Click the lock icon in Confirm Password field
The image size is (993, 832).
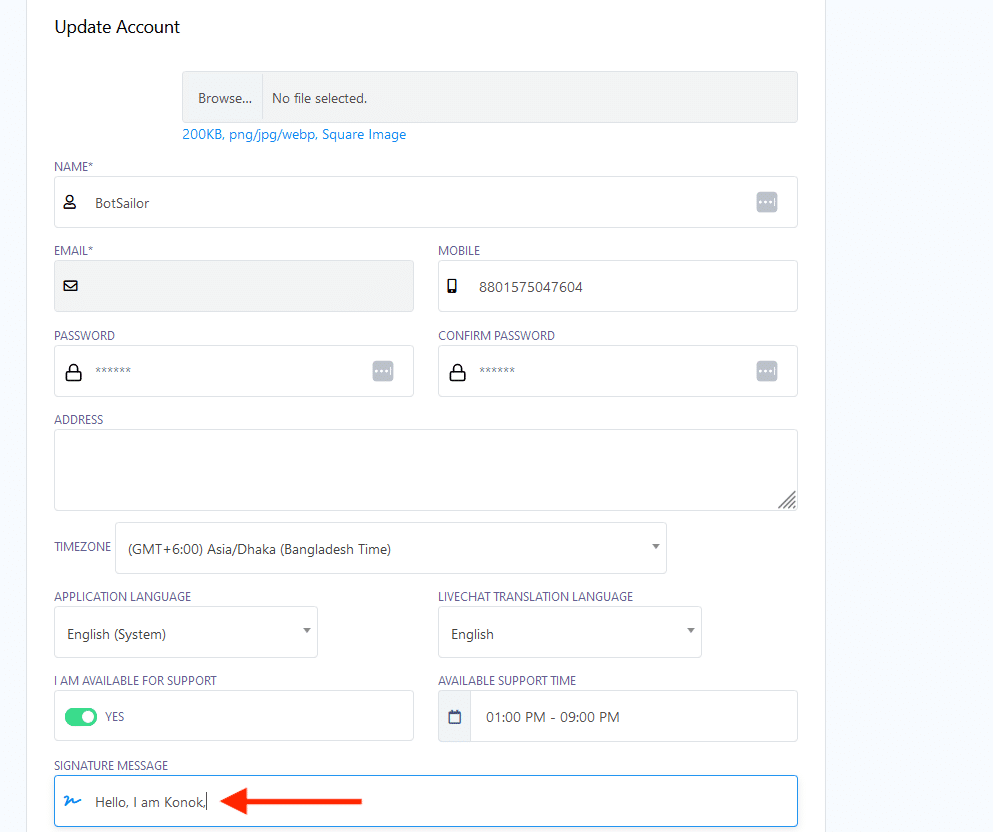click(457, 372)
